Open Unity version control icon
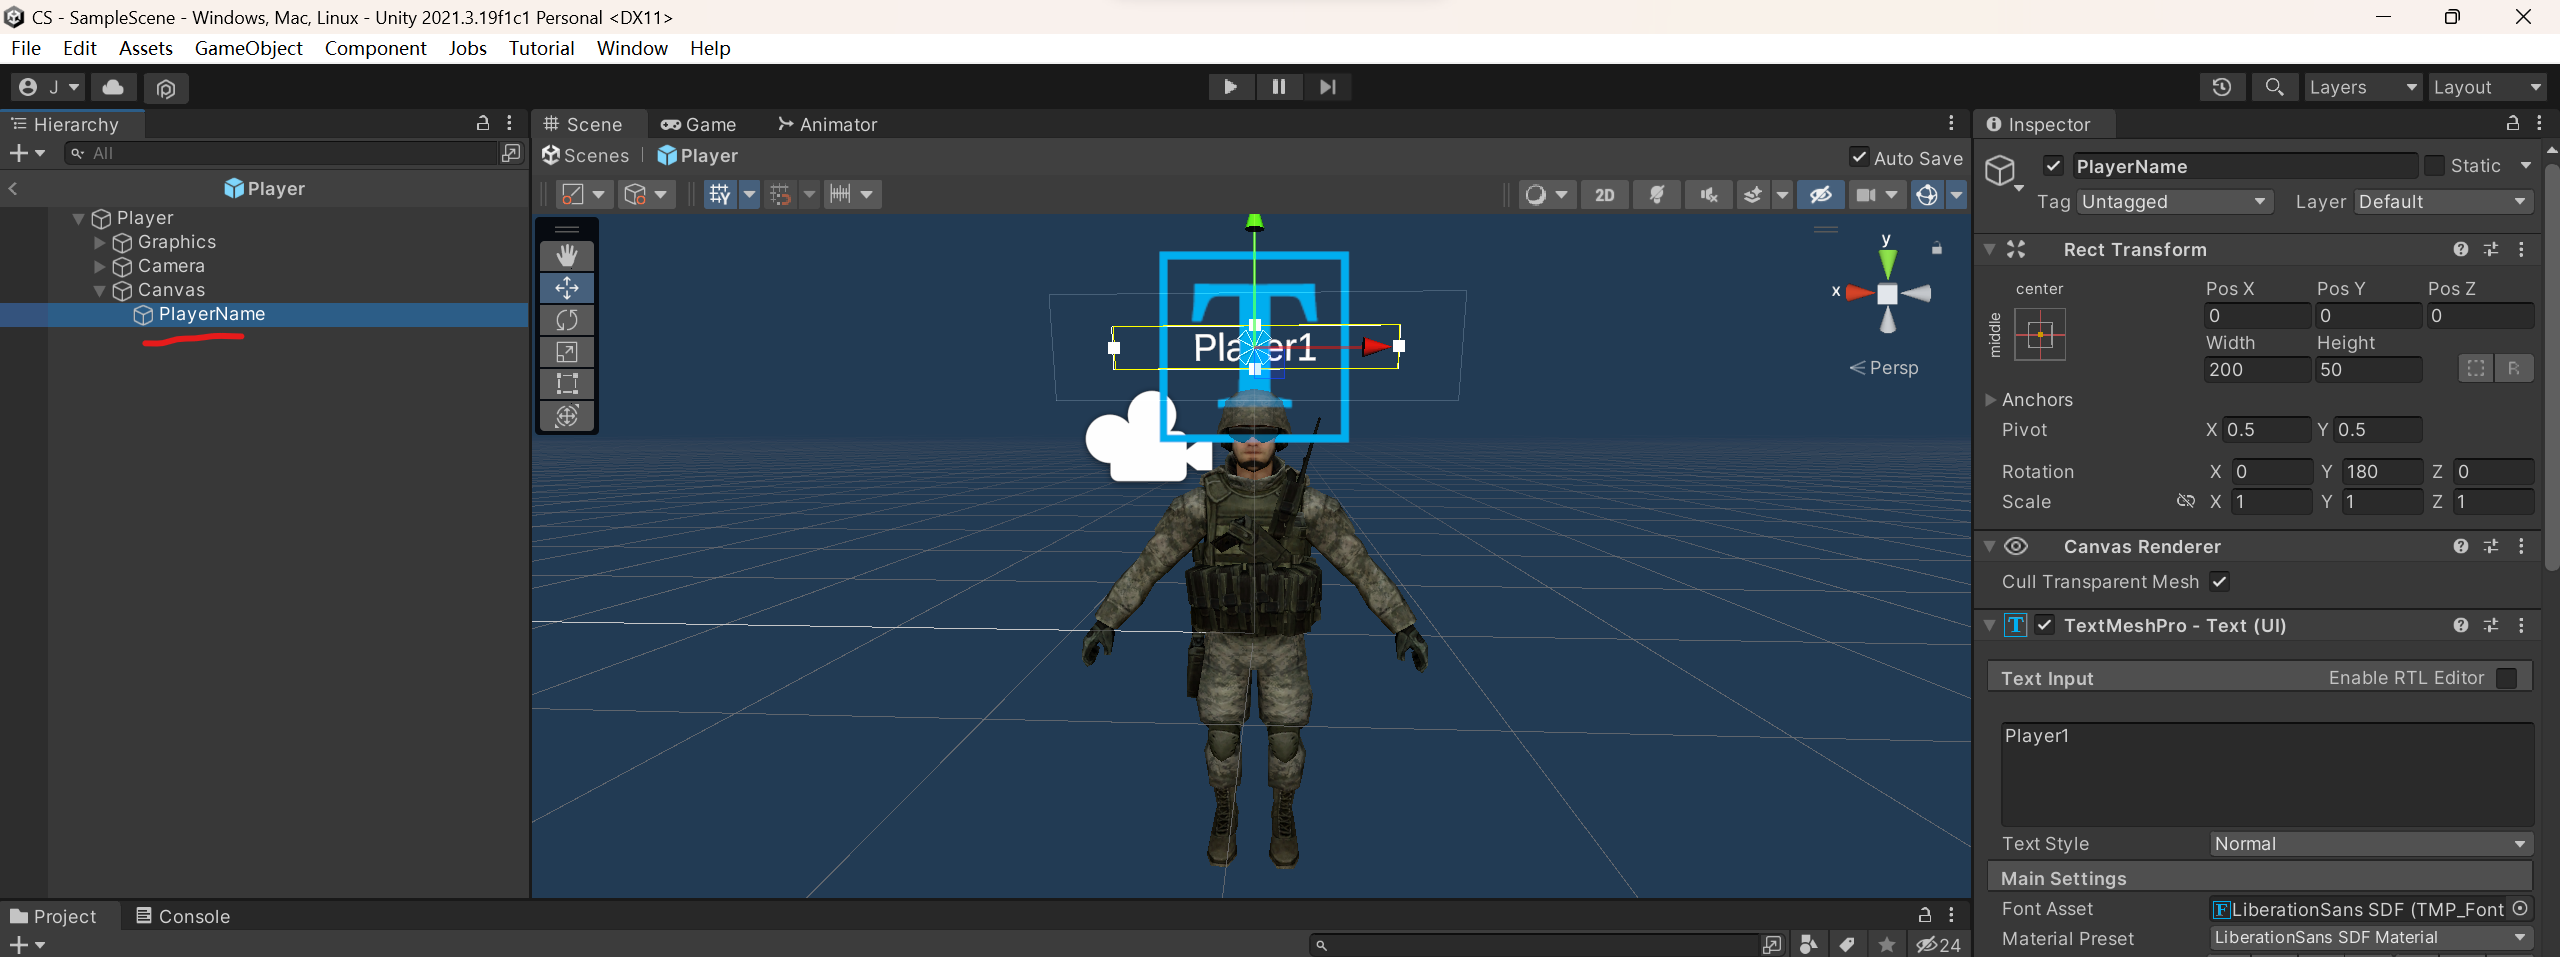The width and height of the screenshot is (2560, 957). pos(166,88)
